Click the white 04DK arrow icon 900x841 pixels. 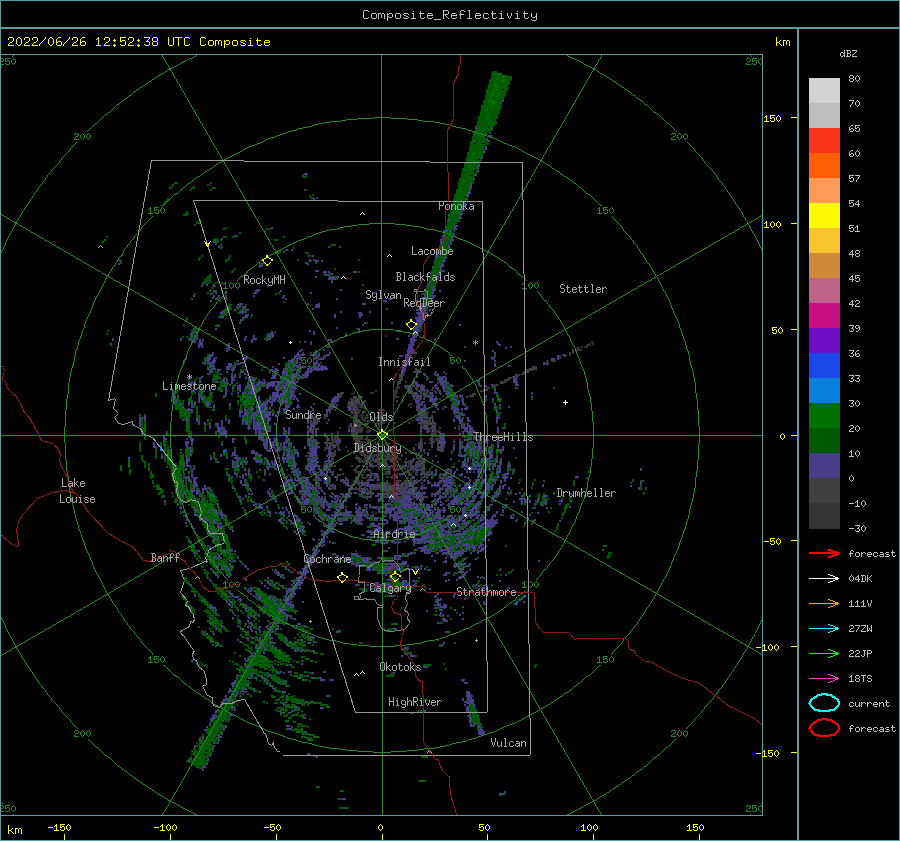[824, 579]
